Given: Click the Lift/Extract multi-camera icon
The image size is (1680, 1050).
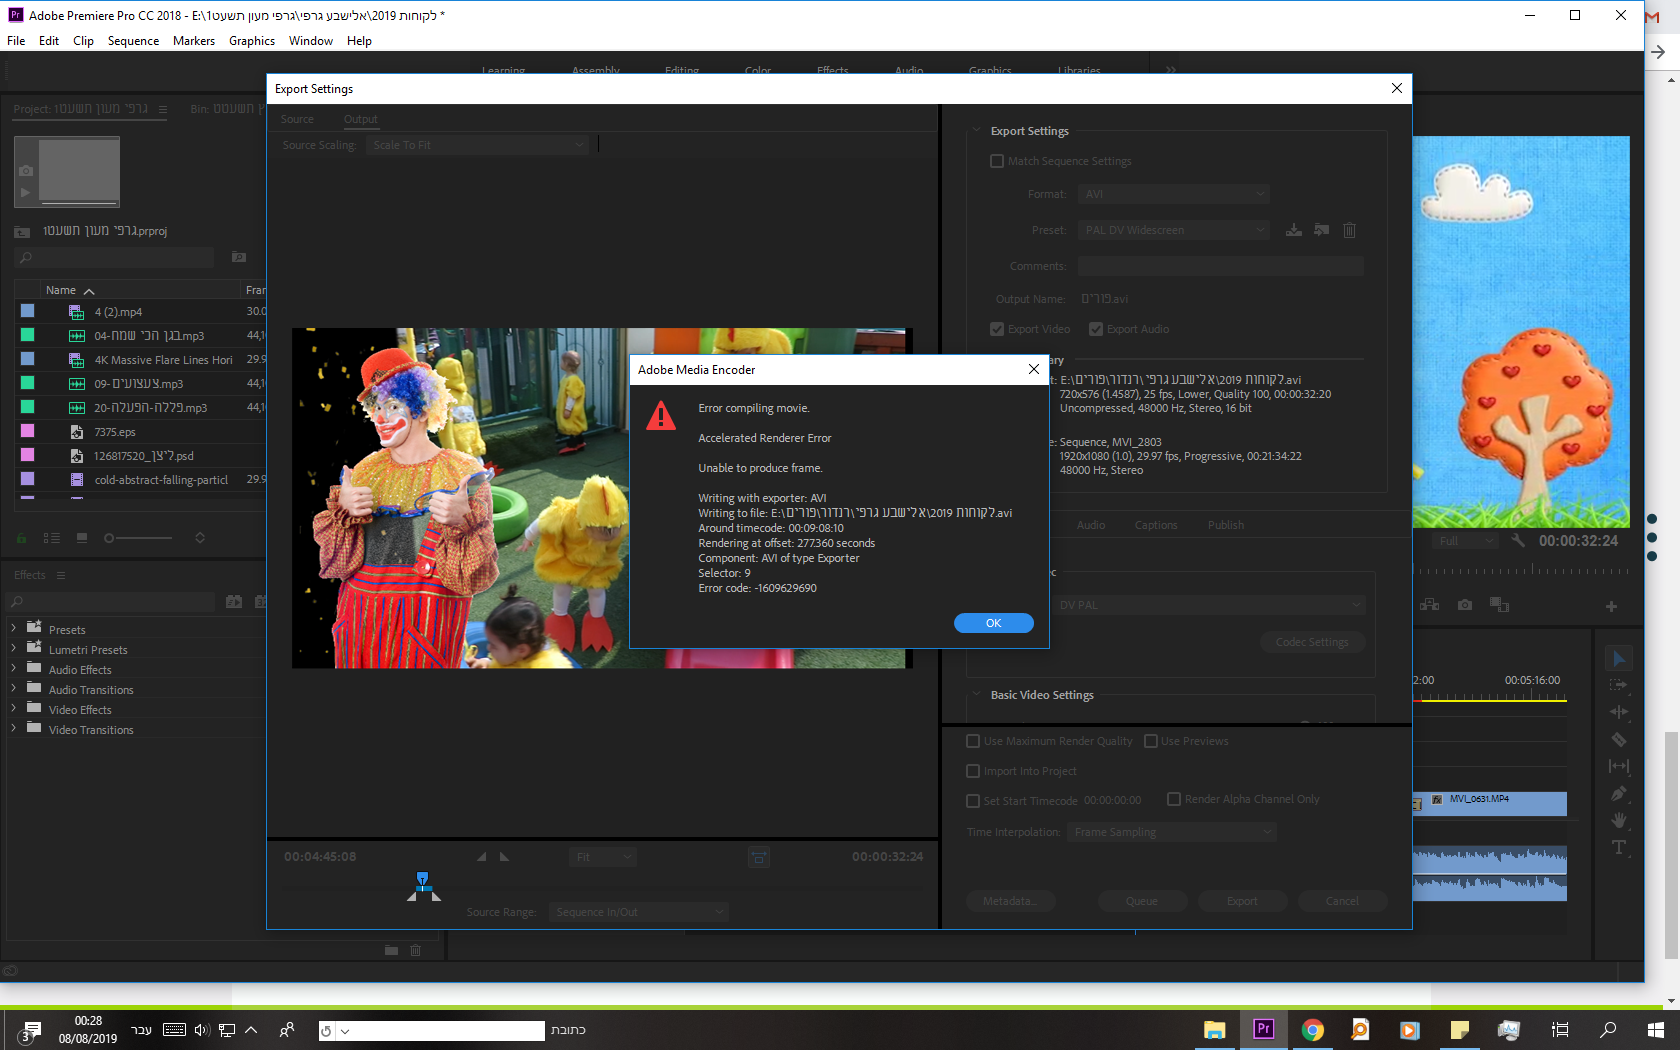Looking at the screenshot, I should (x=1430, y=605).
